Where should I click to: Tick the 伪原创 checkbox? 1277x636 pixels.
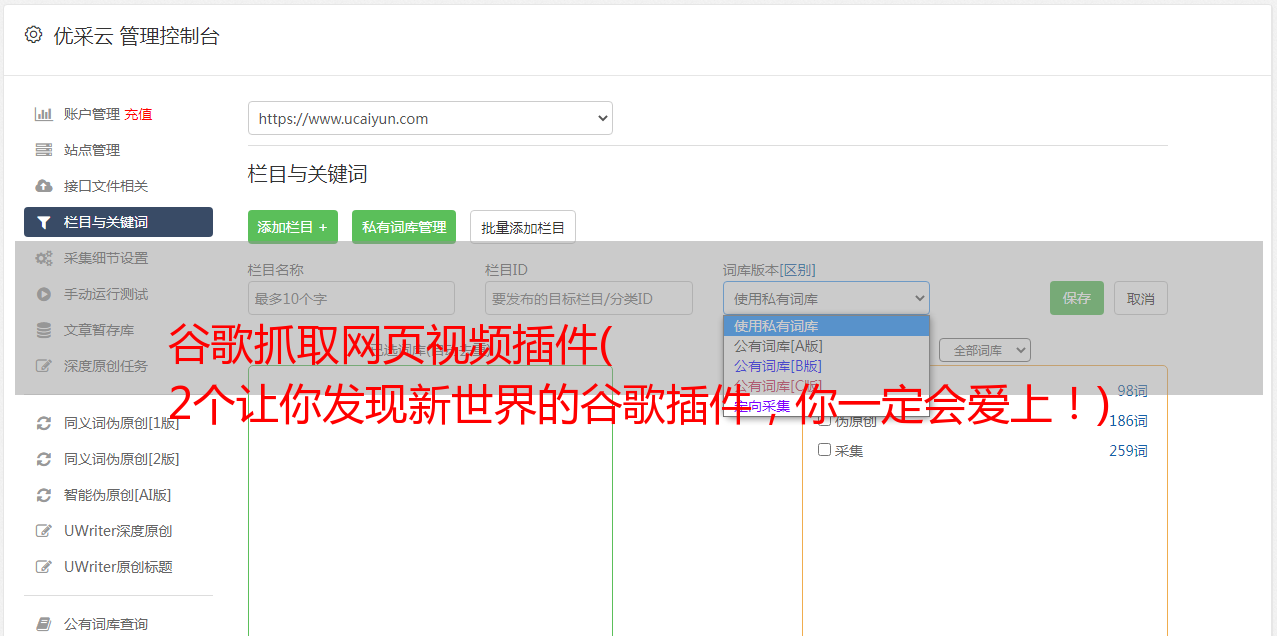[825, 420]
